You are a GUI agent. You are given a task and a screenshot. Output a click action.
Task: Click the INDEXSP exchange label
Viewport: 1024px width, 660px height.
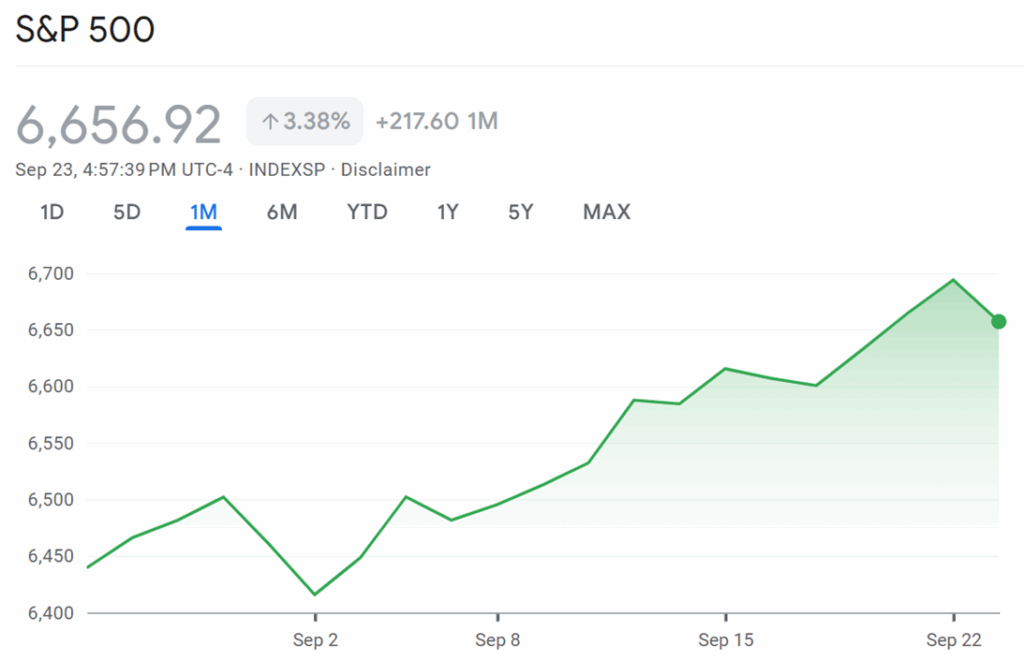point(287,170)
